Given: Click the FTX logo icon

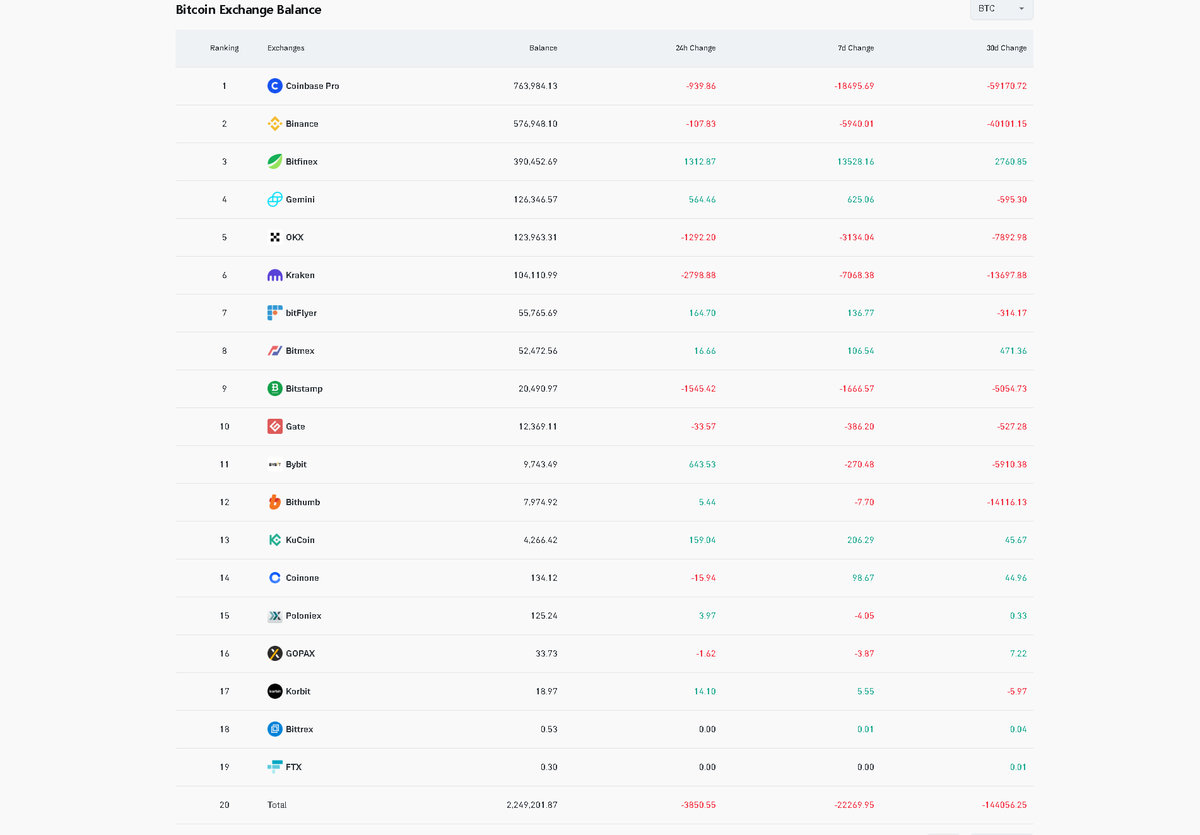Looking at the screenshot, I should [275, 767].
